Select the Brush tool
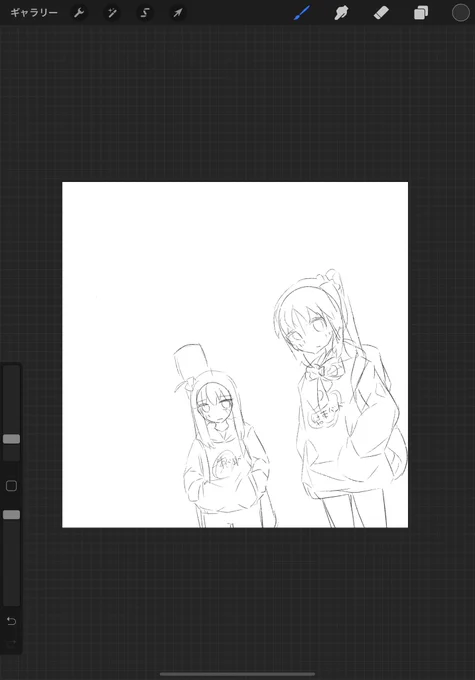The image size is (475, 680). click(x=302, y=13)
